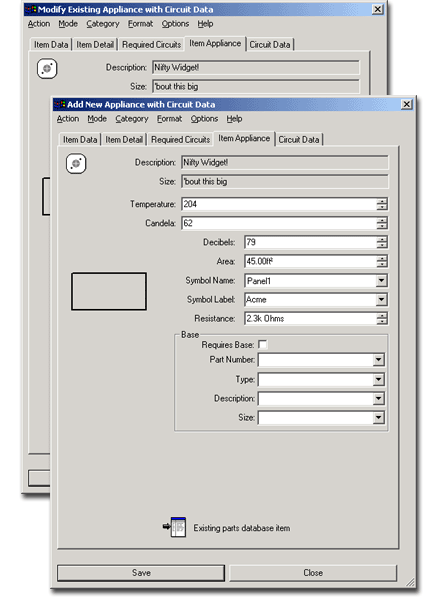
Task: Click the appliance symbol icon beside Description
Action: click(76, 163)
